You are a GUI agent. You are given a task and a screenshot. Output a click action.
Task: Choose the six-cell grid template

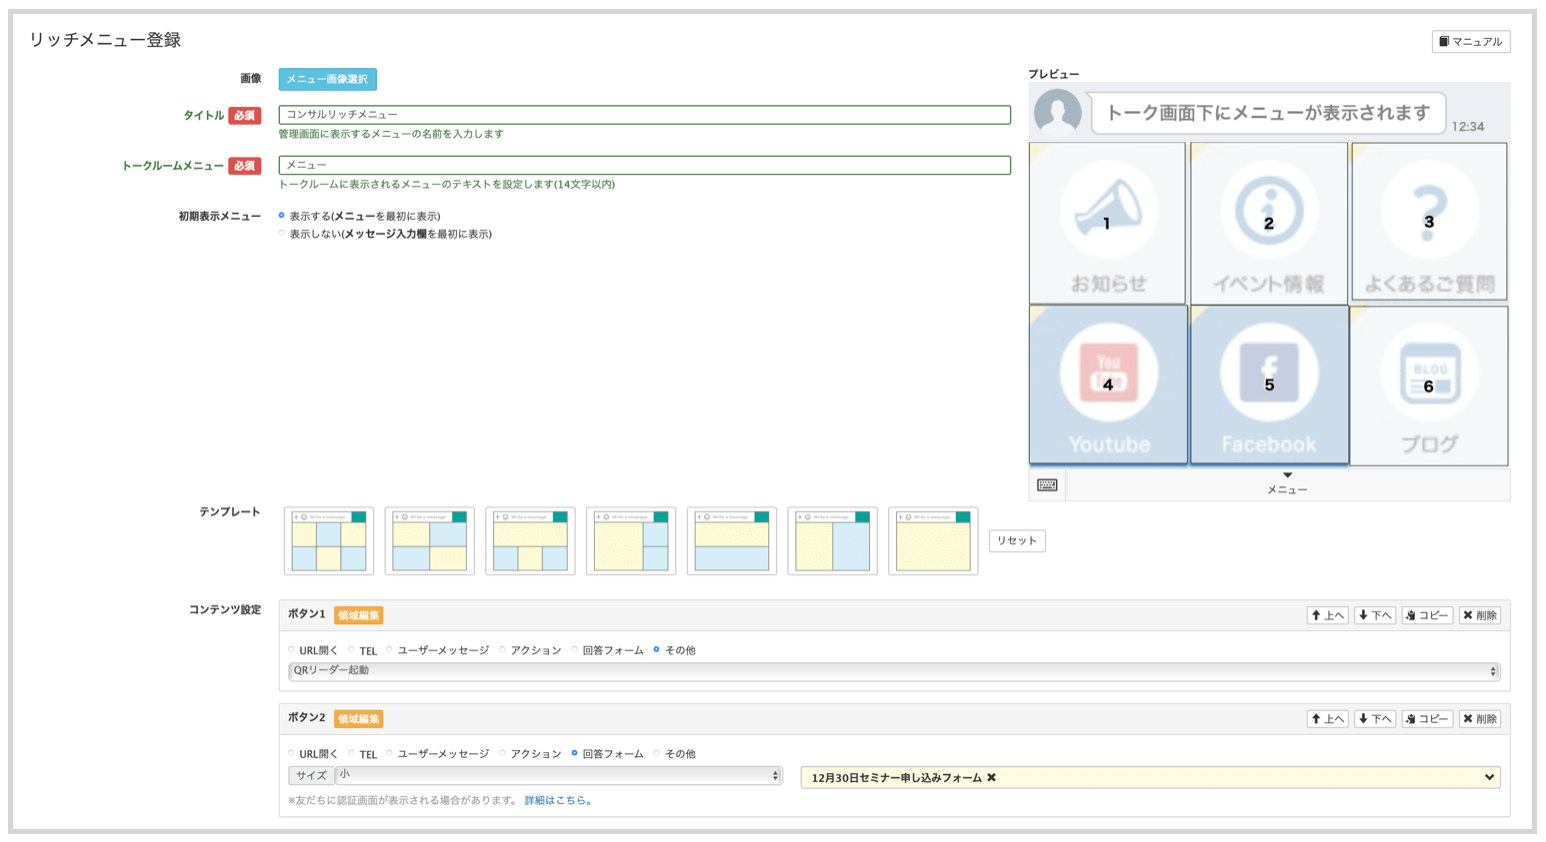(x=329, y=541)
